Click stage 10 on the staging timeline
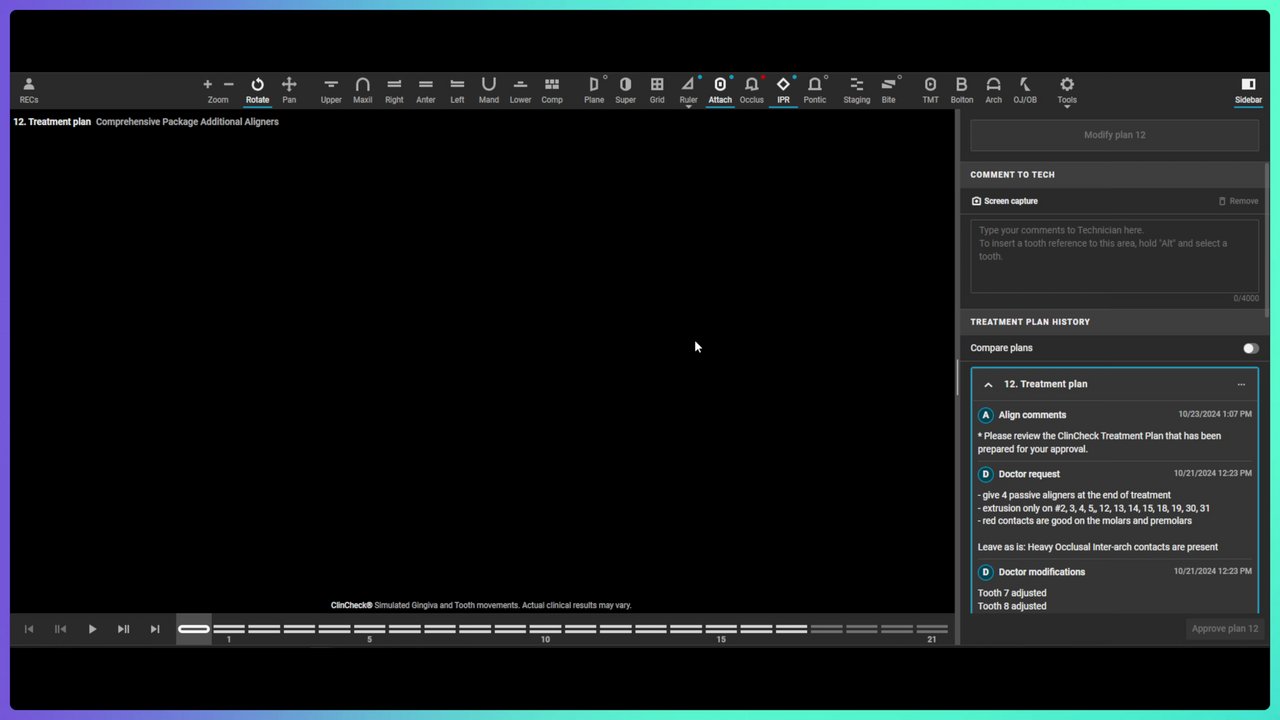The width and height of the screenshot is (1280, 720). (x=545, y=629)
